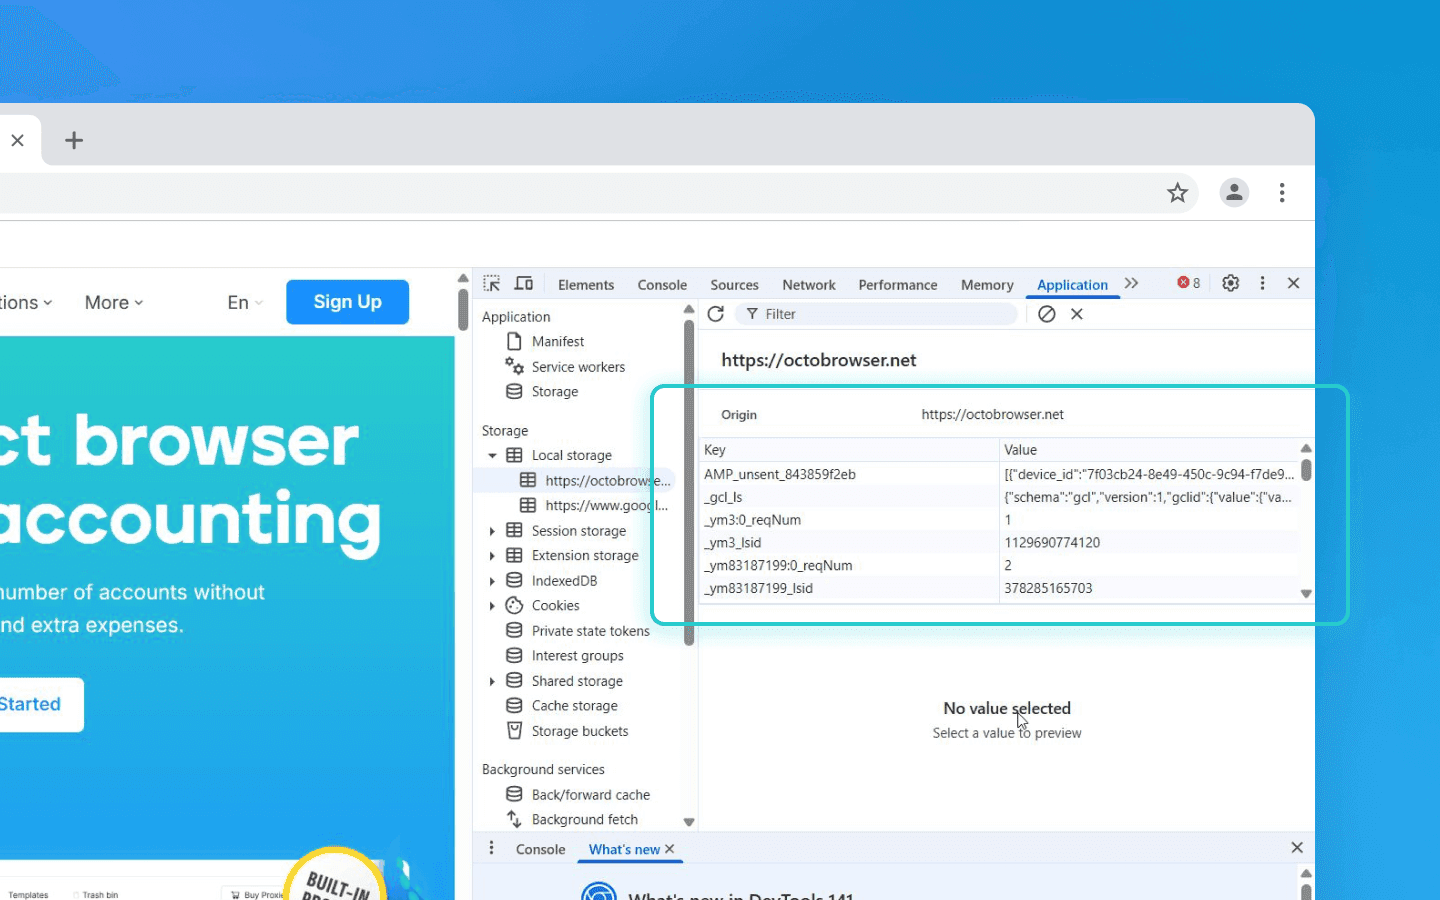The image size is (1440, 900).
Task: Activate the inspect element picker tool
Action: click(491, 284)
